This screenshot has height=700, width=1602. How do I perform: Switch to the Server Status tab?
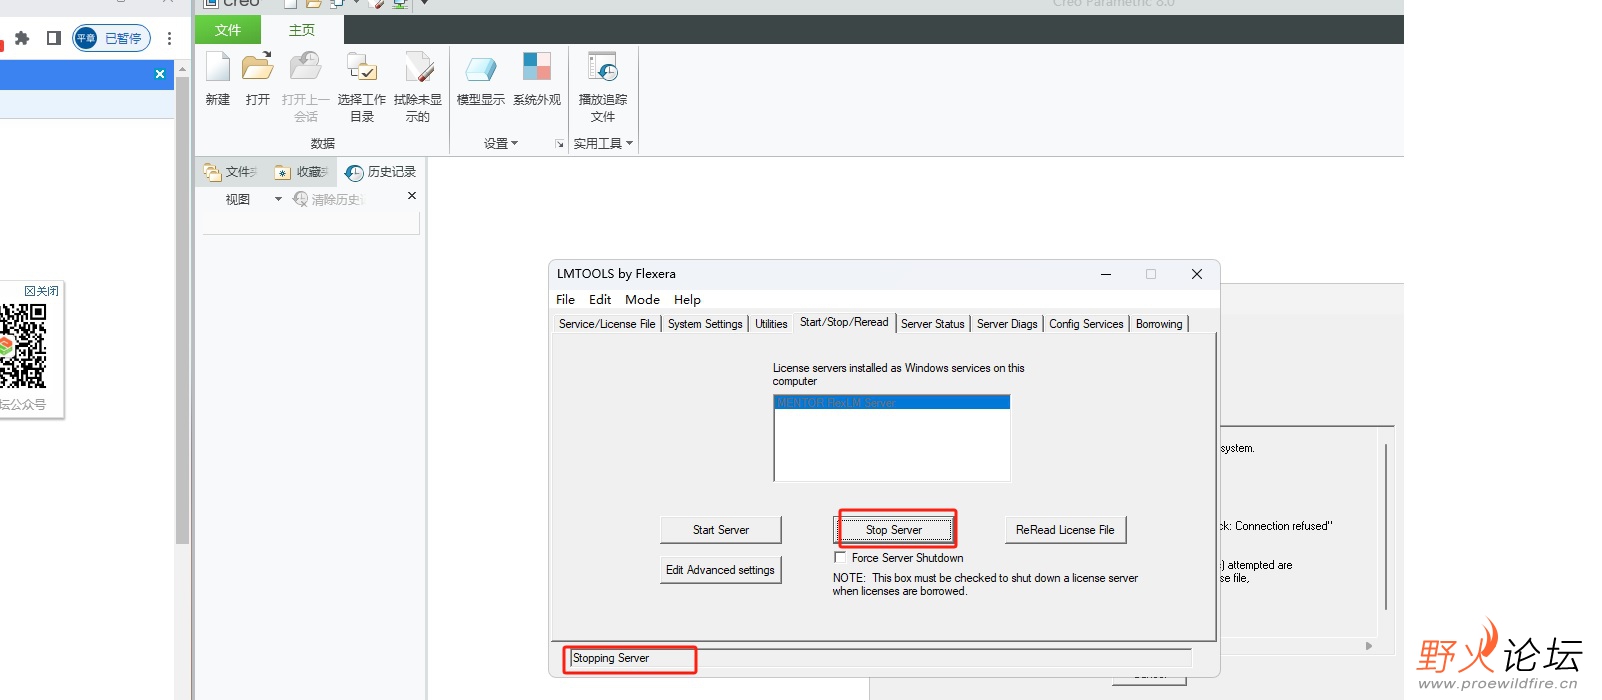(x=933, y=324)
